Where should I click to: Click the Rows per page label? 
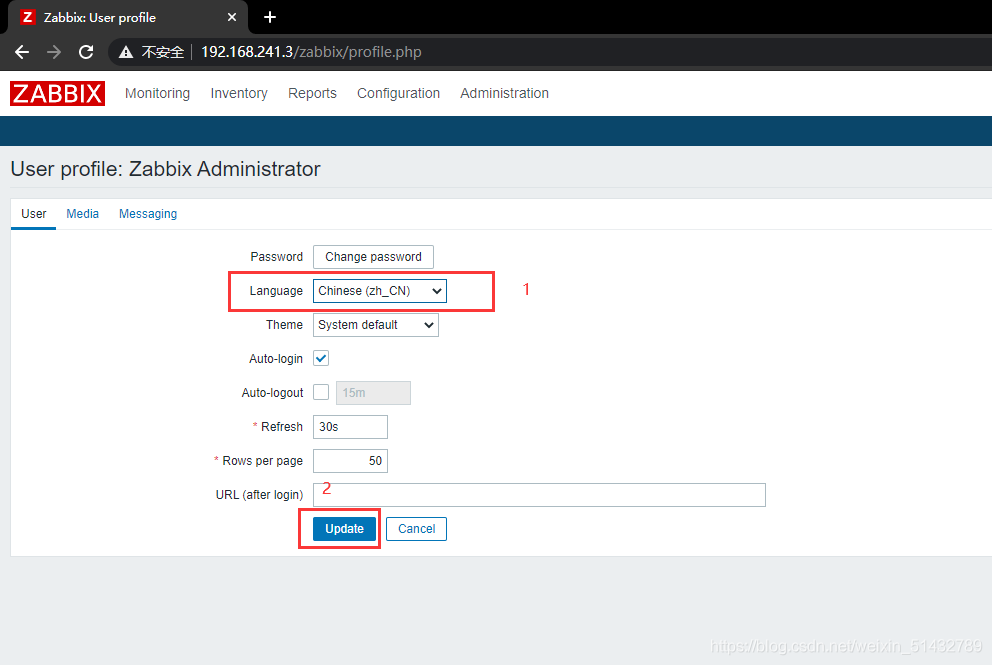tap(262, 461)
